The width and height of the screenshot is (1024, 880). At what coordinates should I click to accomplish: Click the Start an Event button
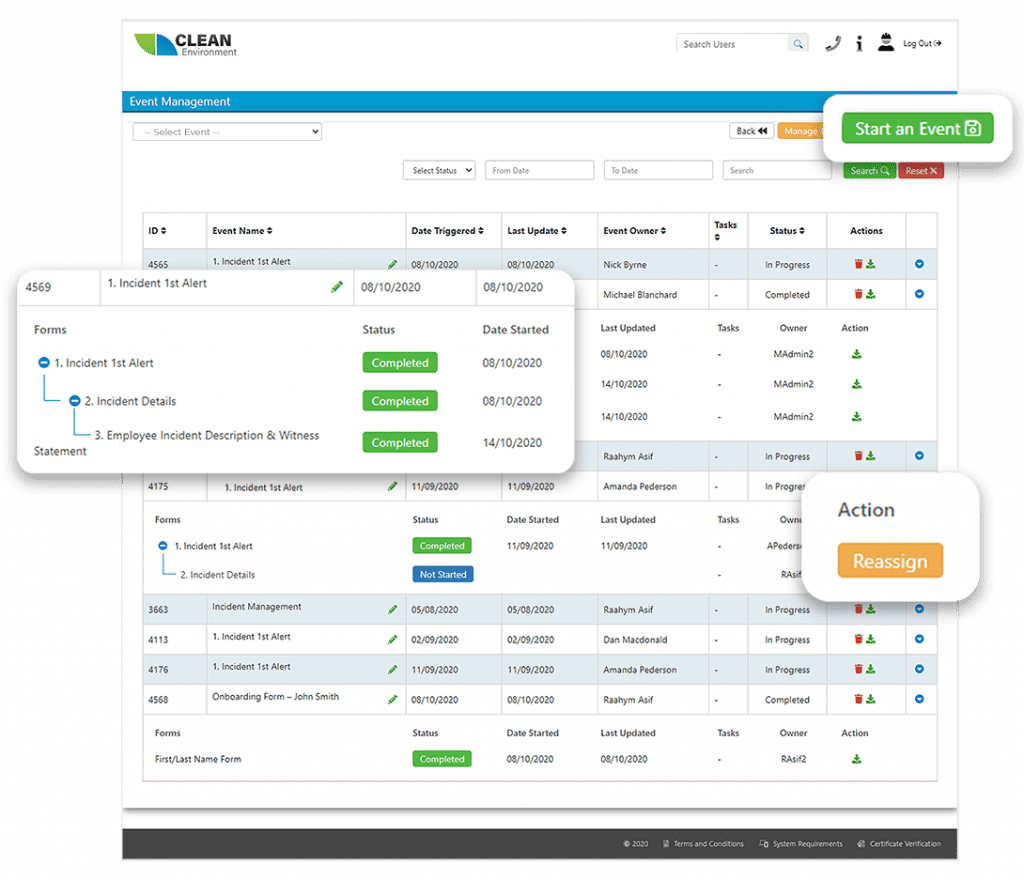pyautogui.click(x=917, y=128)
